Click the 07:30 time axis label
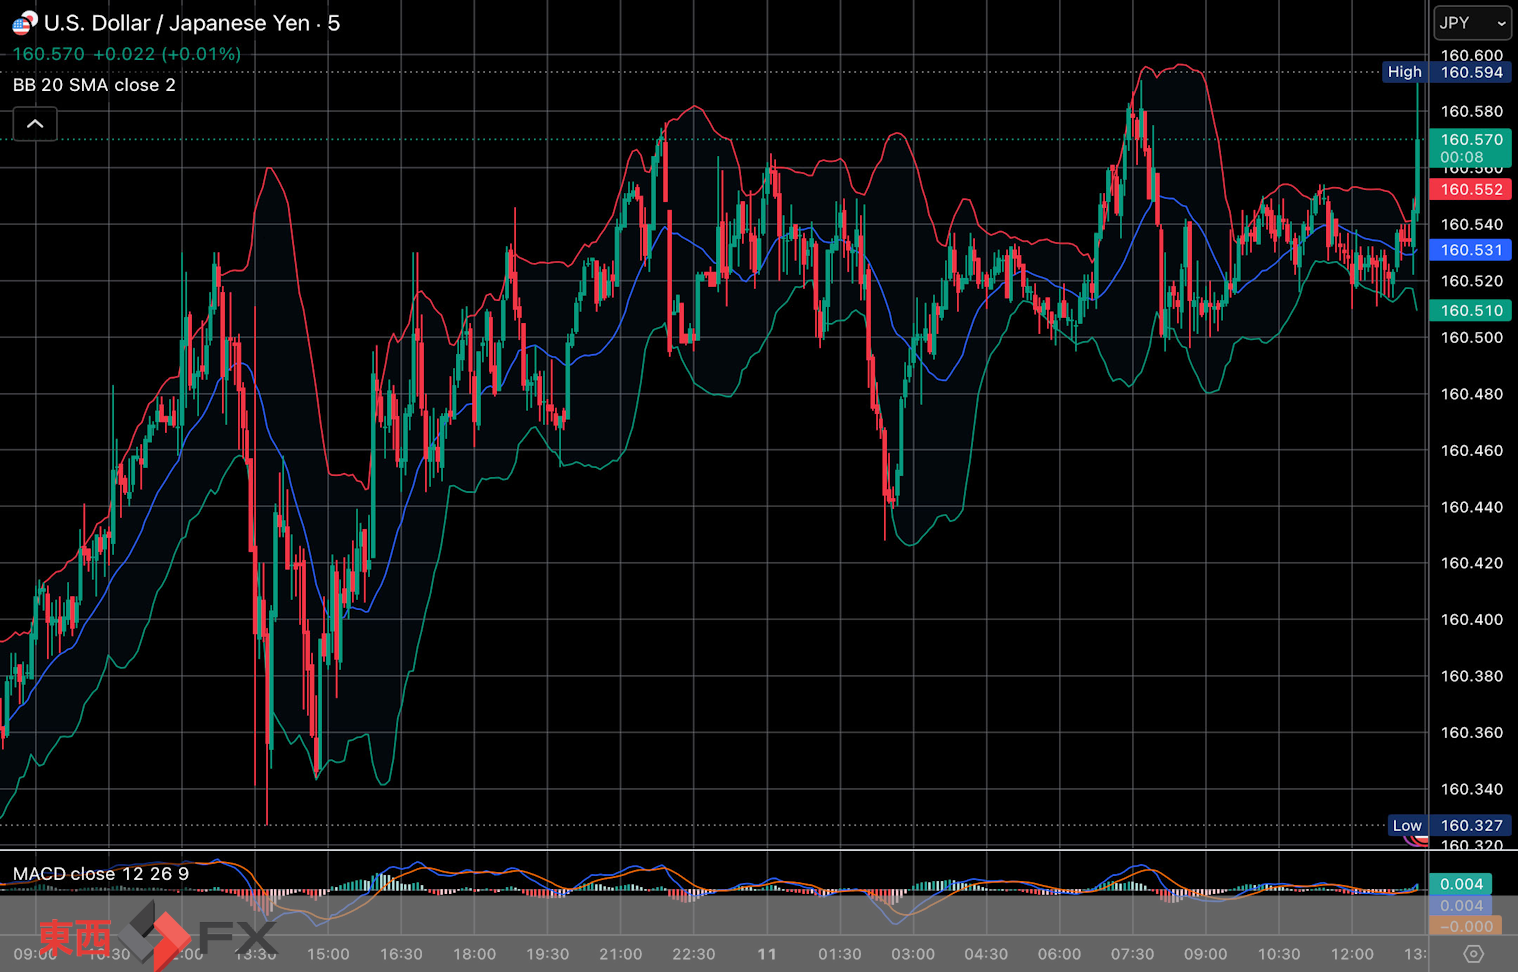The height and width of the screenshot is (972, 1518). coord(1132,954)
